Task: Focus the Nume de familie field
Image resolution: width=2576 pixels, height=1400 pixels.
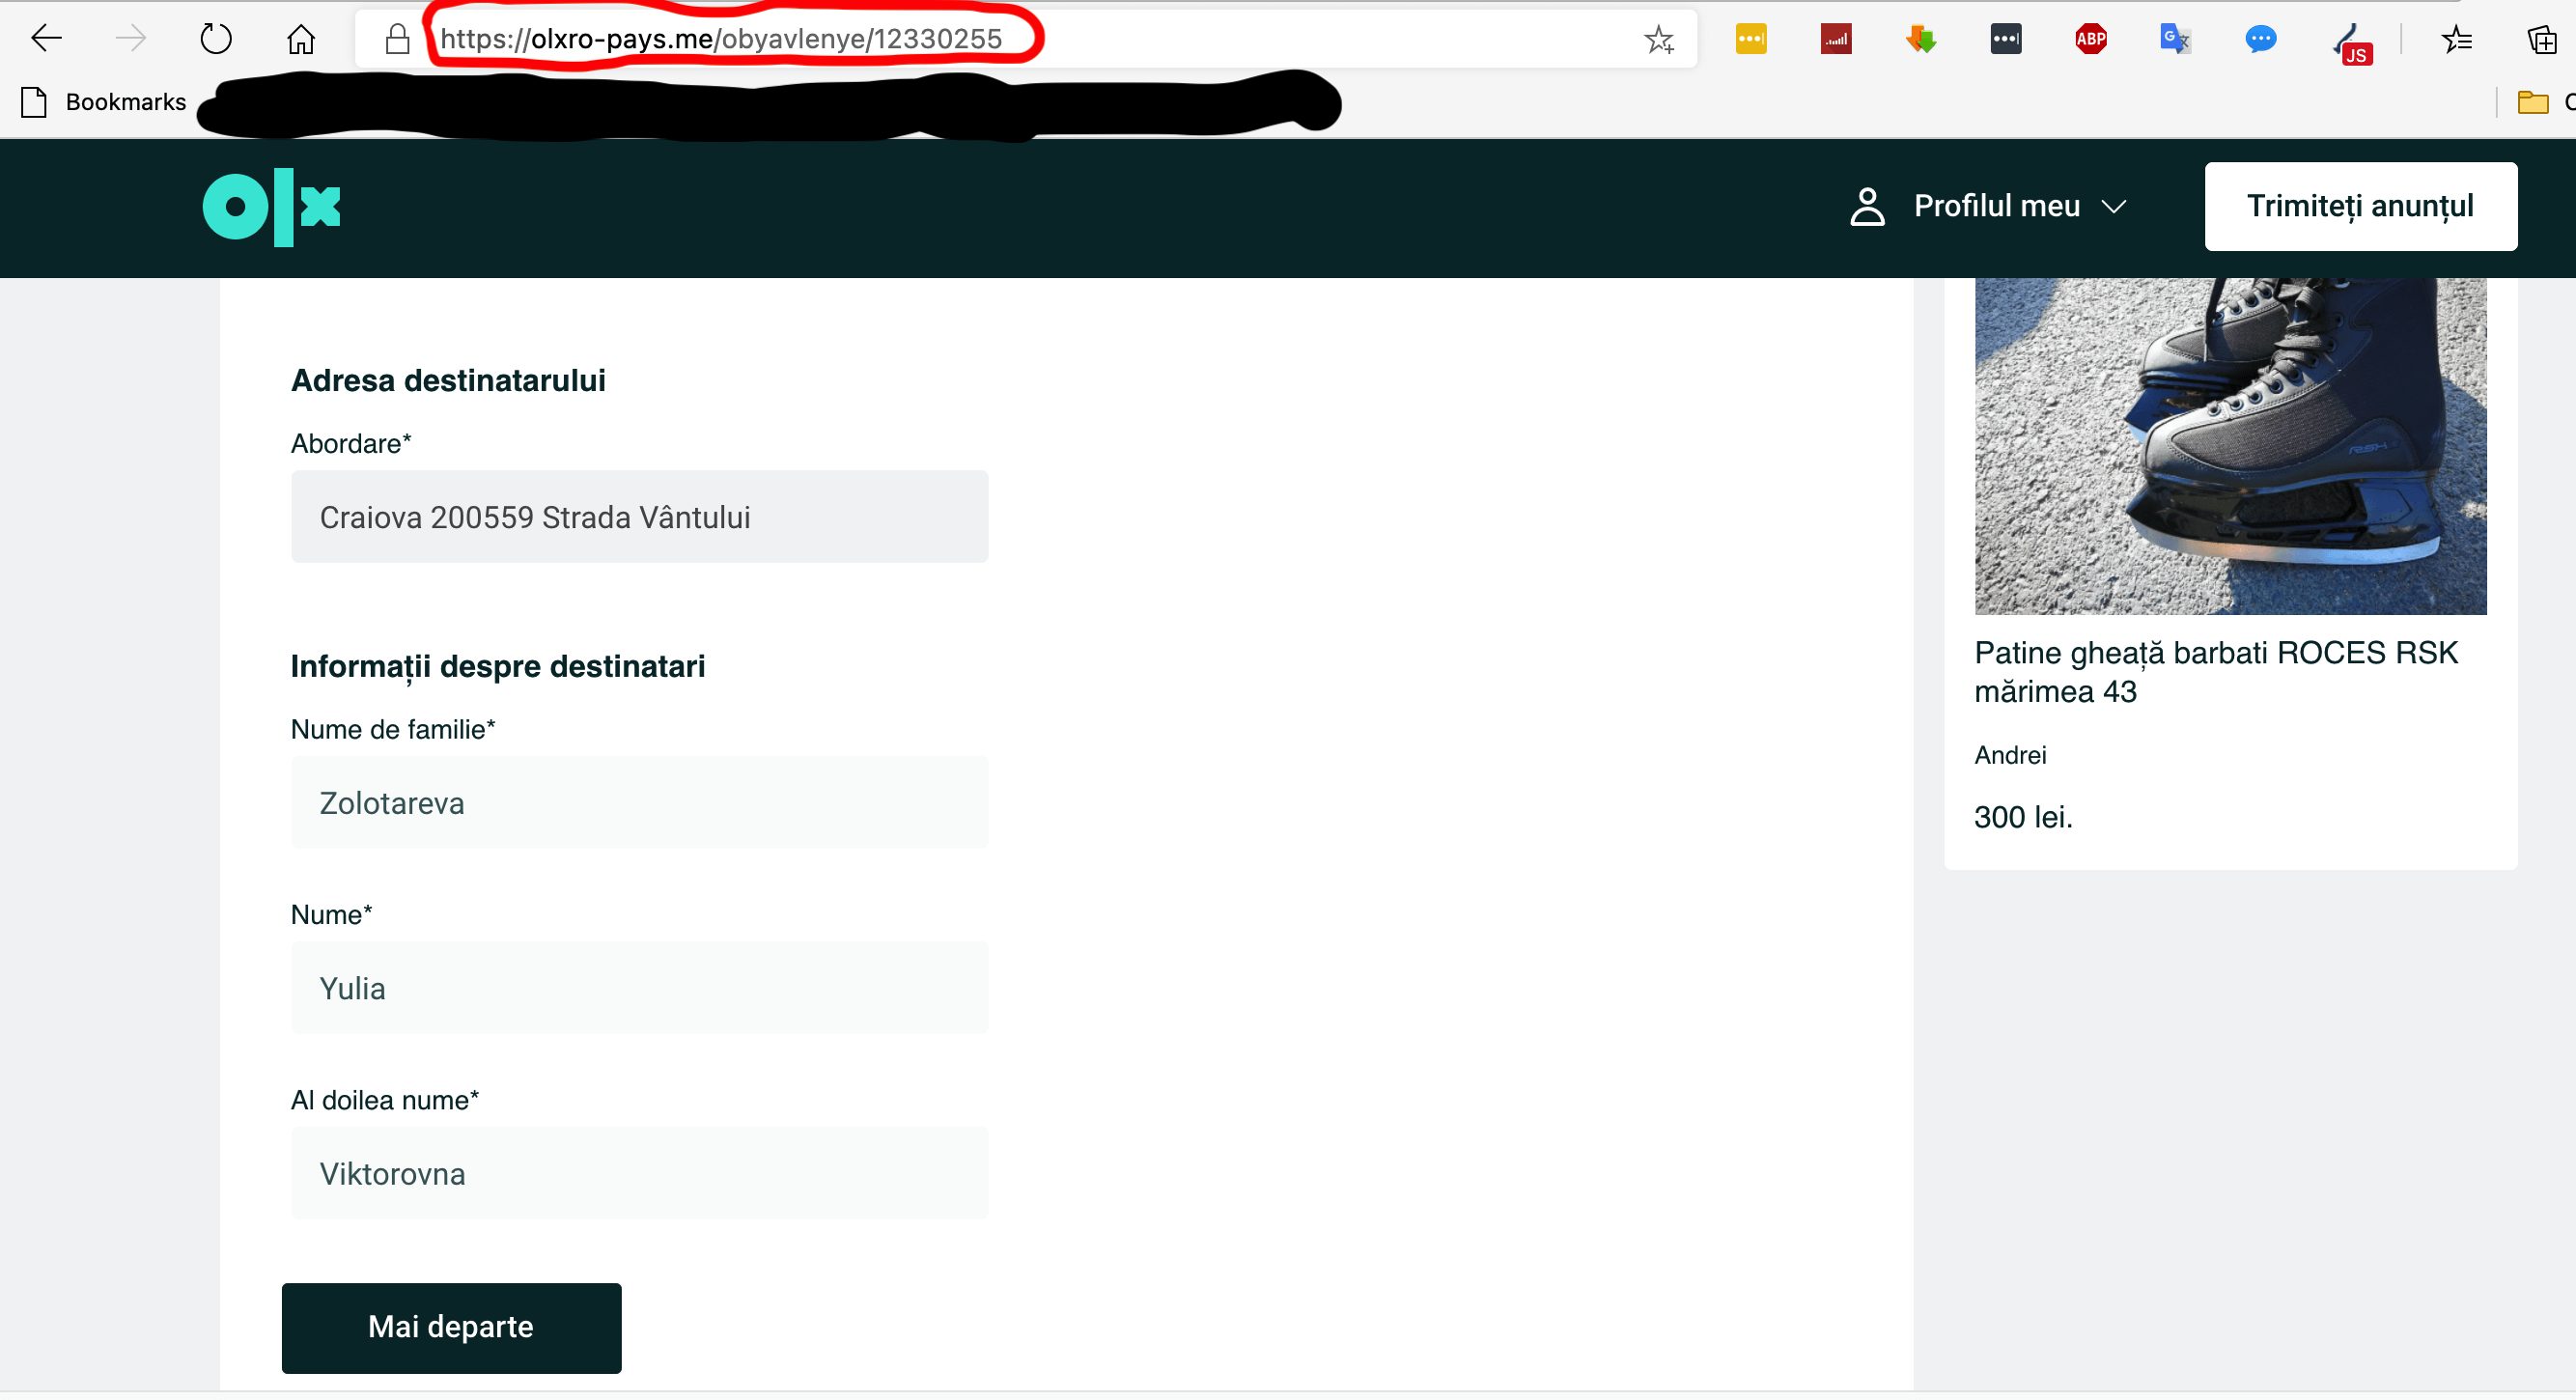Action: (639, 803)
